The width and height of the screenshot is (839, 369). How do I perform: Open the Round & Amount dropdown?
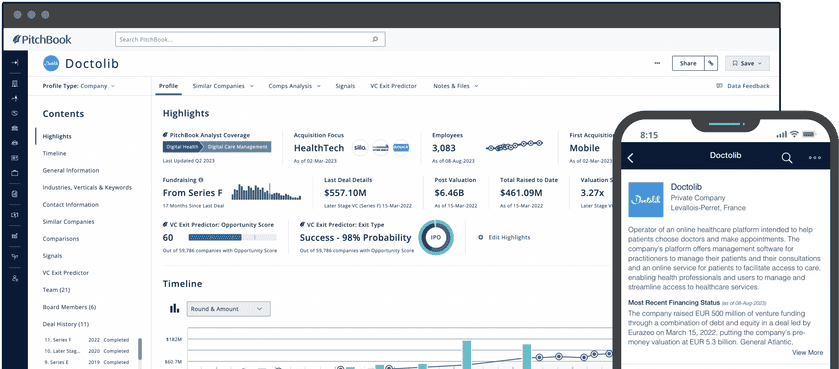[x=228, y=309]
